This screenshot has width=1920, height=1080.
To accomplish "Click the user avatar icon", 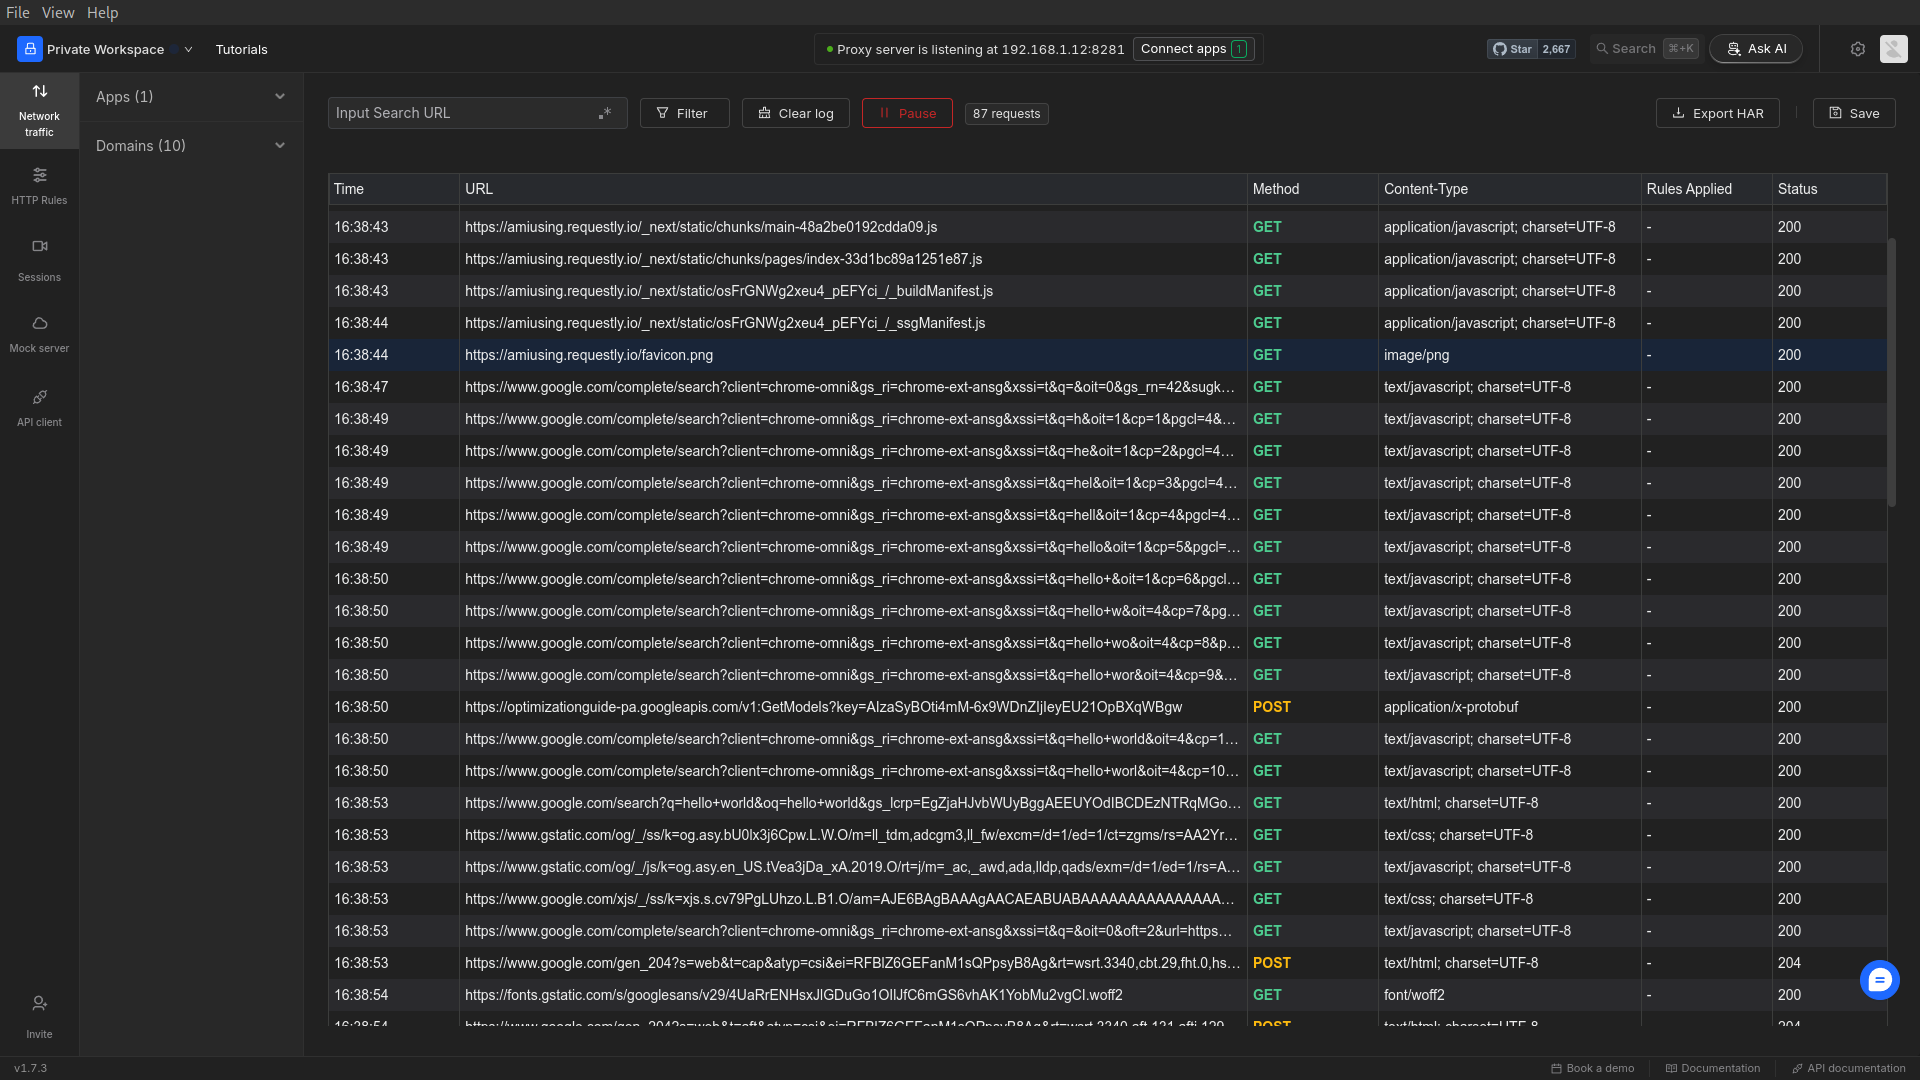I will pyautogui.click(x=1893, y=49).
